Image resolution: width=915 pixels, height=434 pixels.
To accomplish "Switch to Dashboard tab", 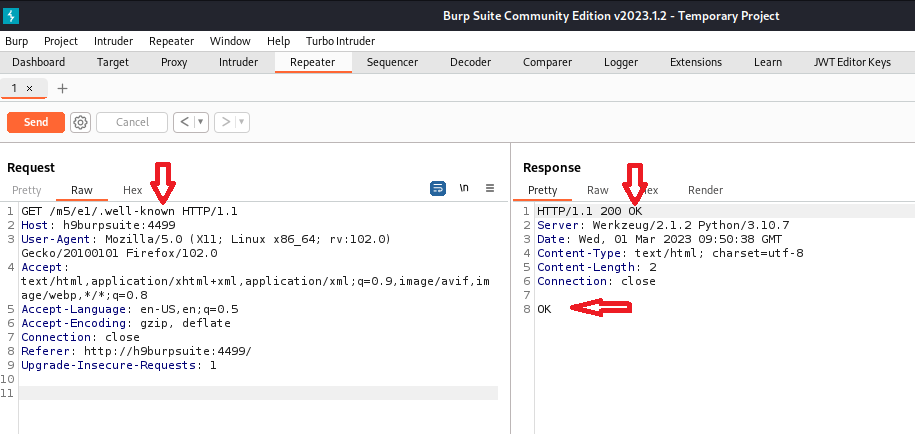I will tap(39, 62).
